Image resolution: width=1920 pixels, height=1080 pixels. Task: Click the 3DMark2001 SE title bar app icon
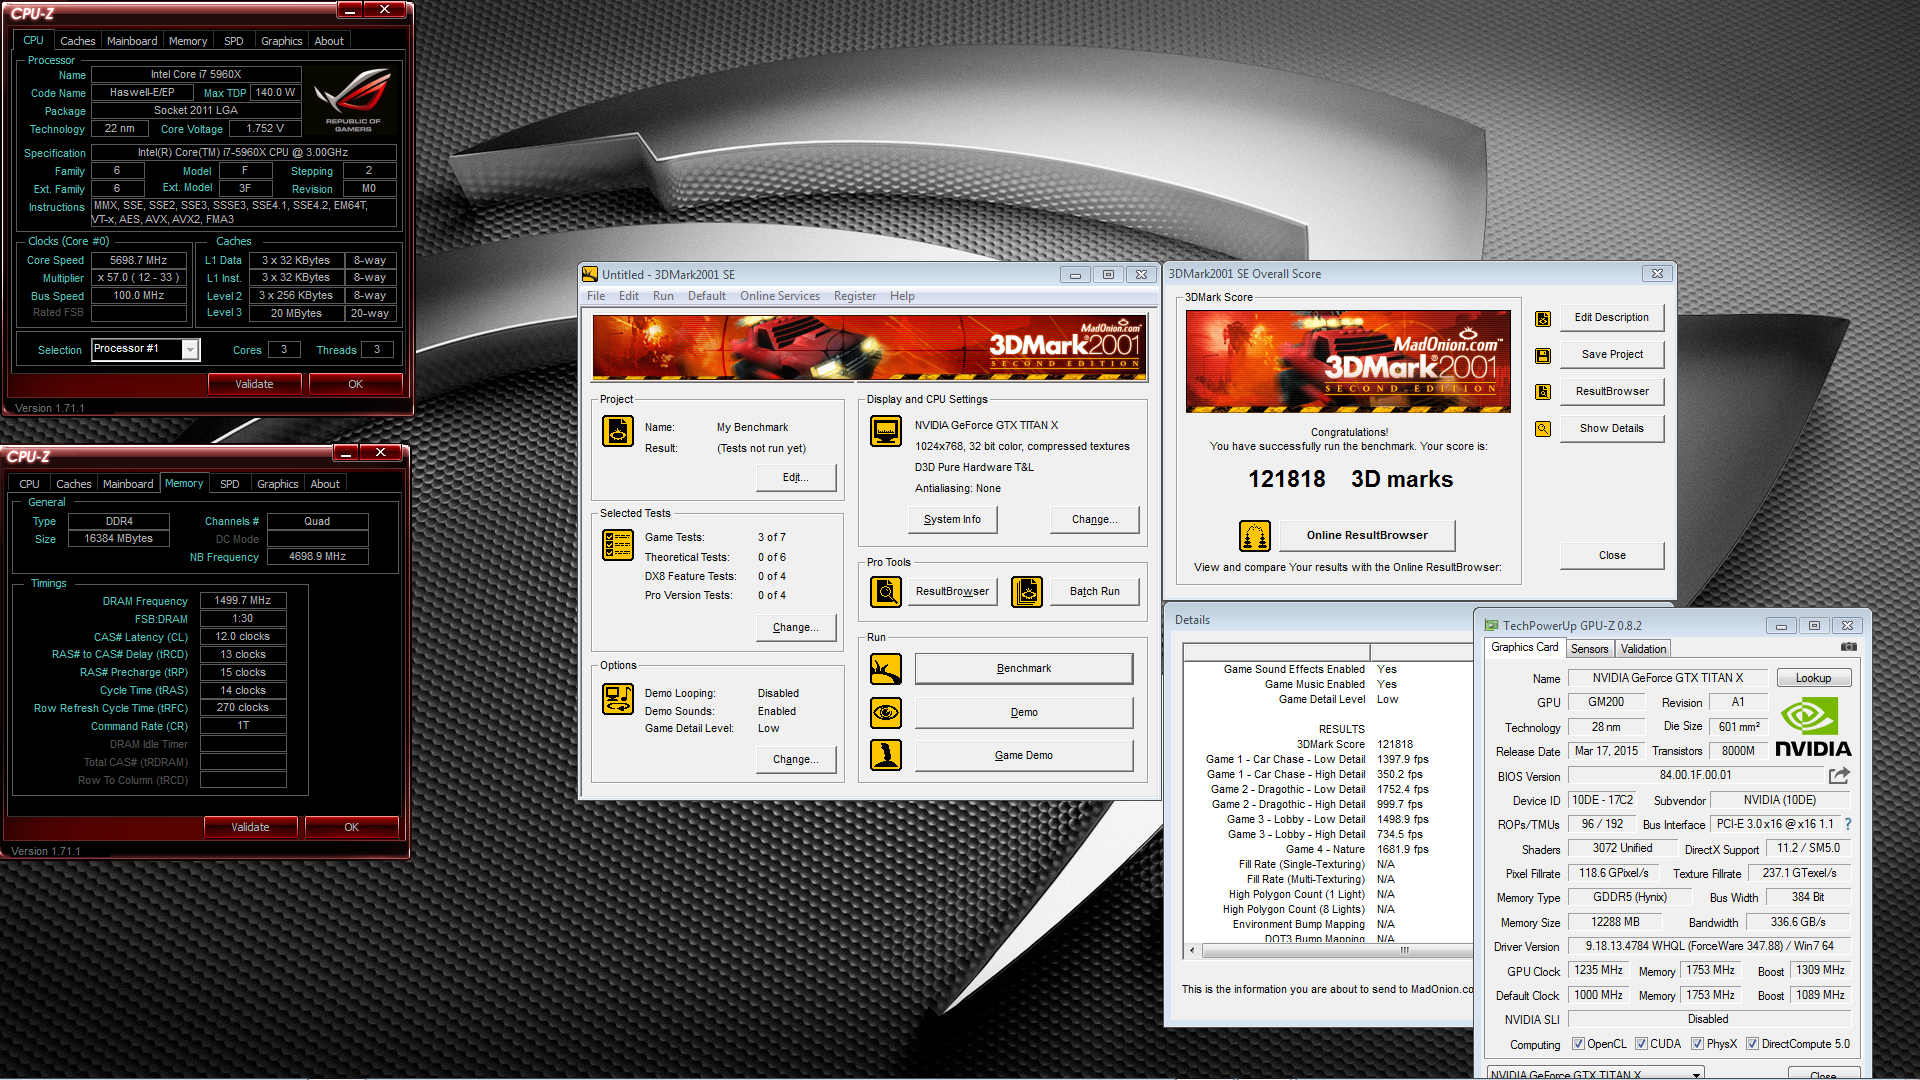[x=590, y=274]
